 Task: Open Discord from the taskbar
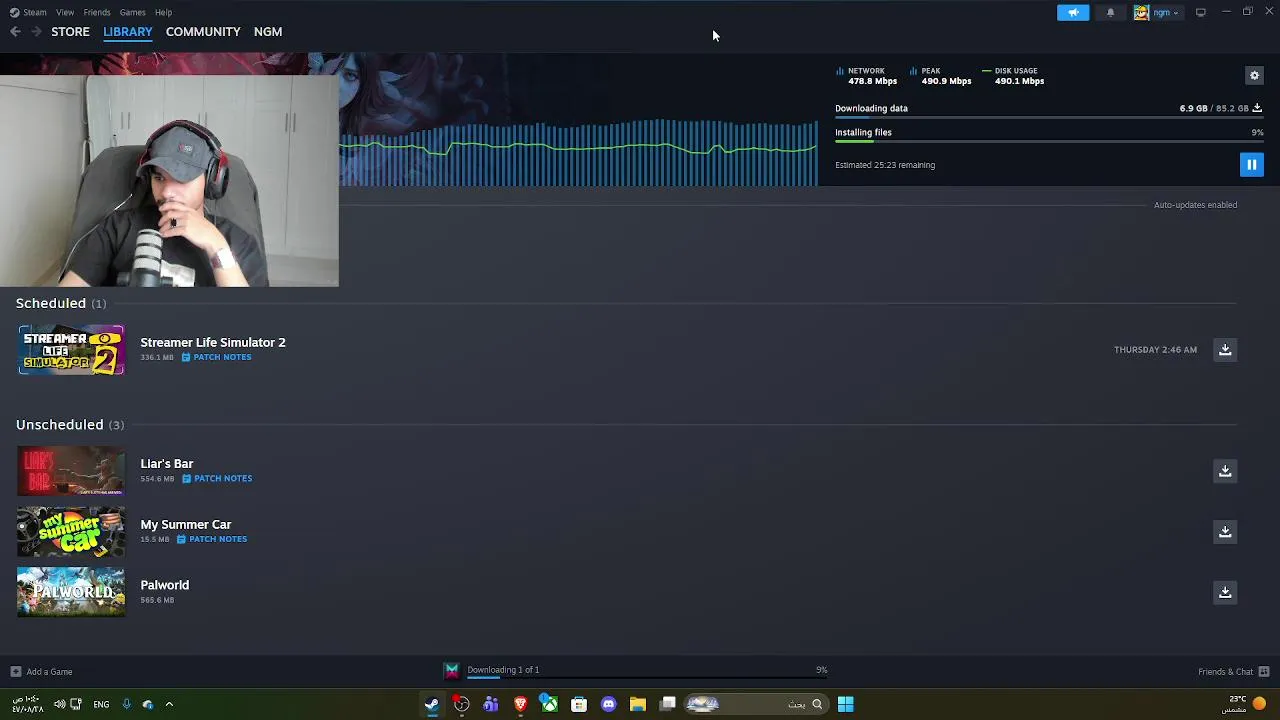pyautogui.click(x=608, y=704)
